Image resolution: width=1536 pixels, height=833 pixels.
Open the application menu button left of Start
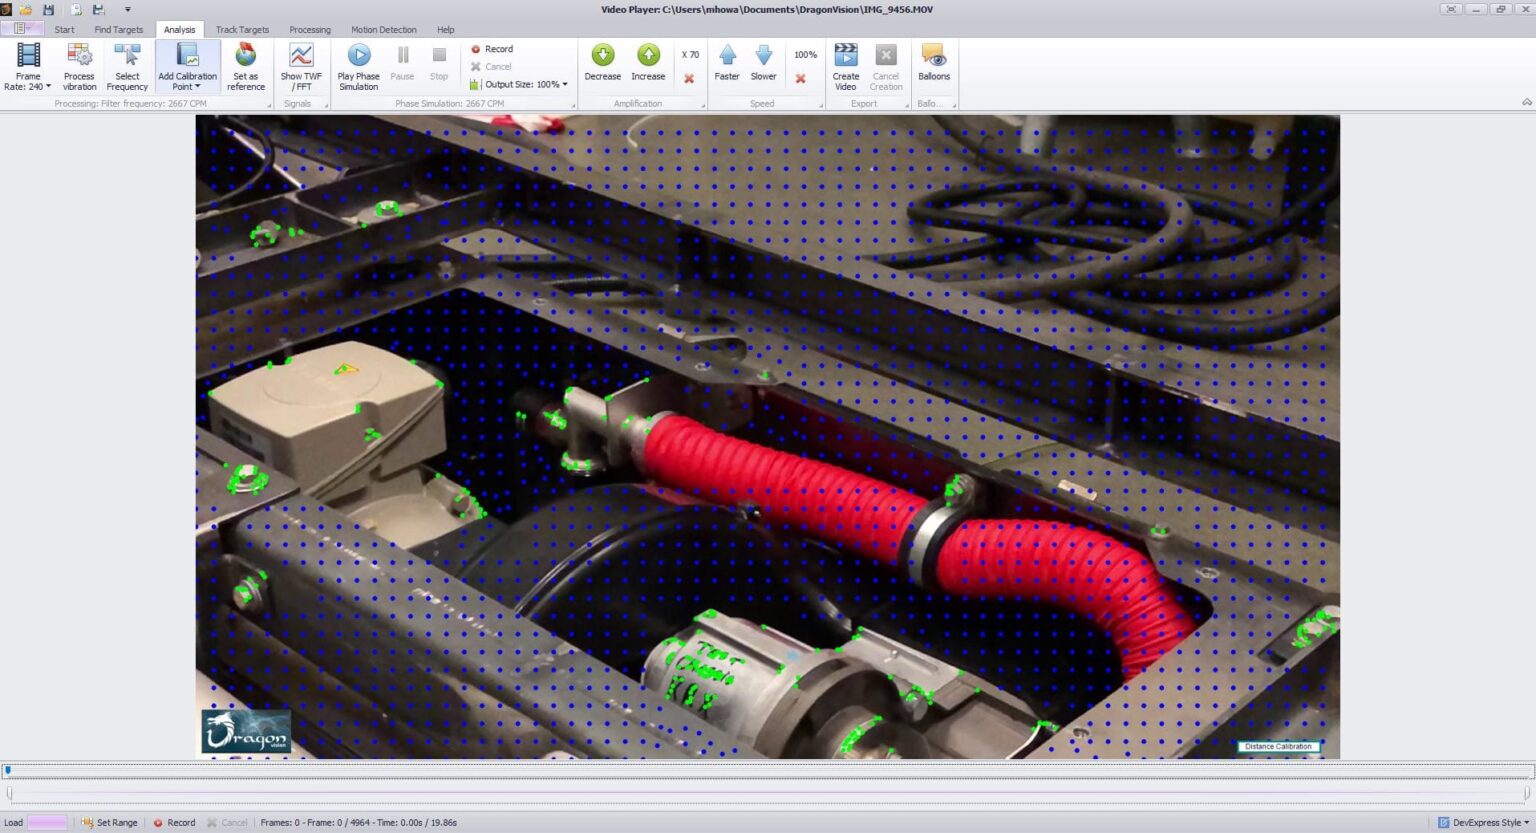pyautogui.click(x=22, y=29)
